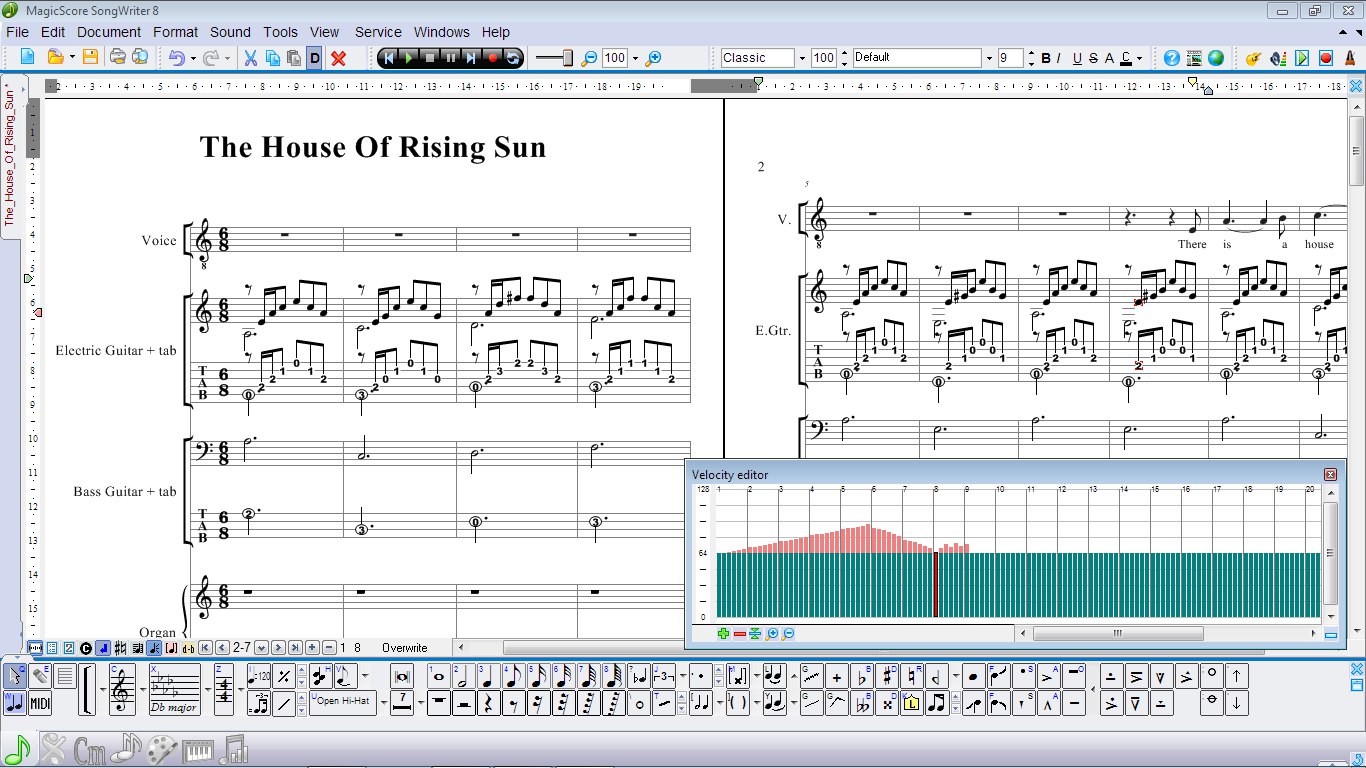
Task: Open the font color dropdown arrow
Action: (1140, 58)
